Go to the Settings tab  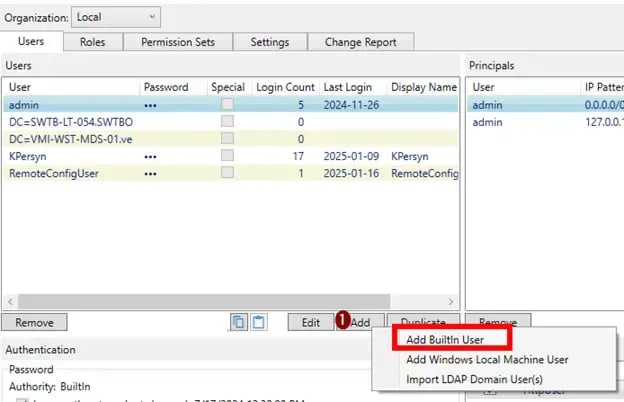pos(269,42)
